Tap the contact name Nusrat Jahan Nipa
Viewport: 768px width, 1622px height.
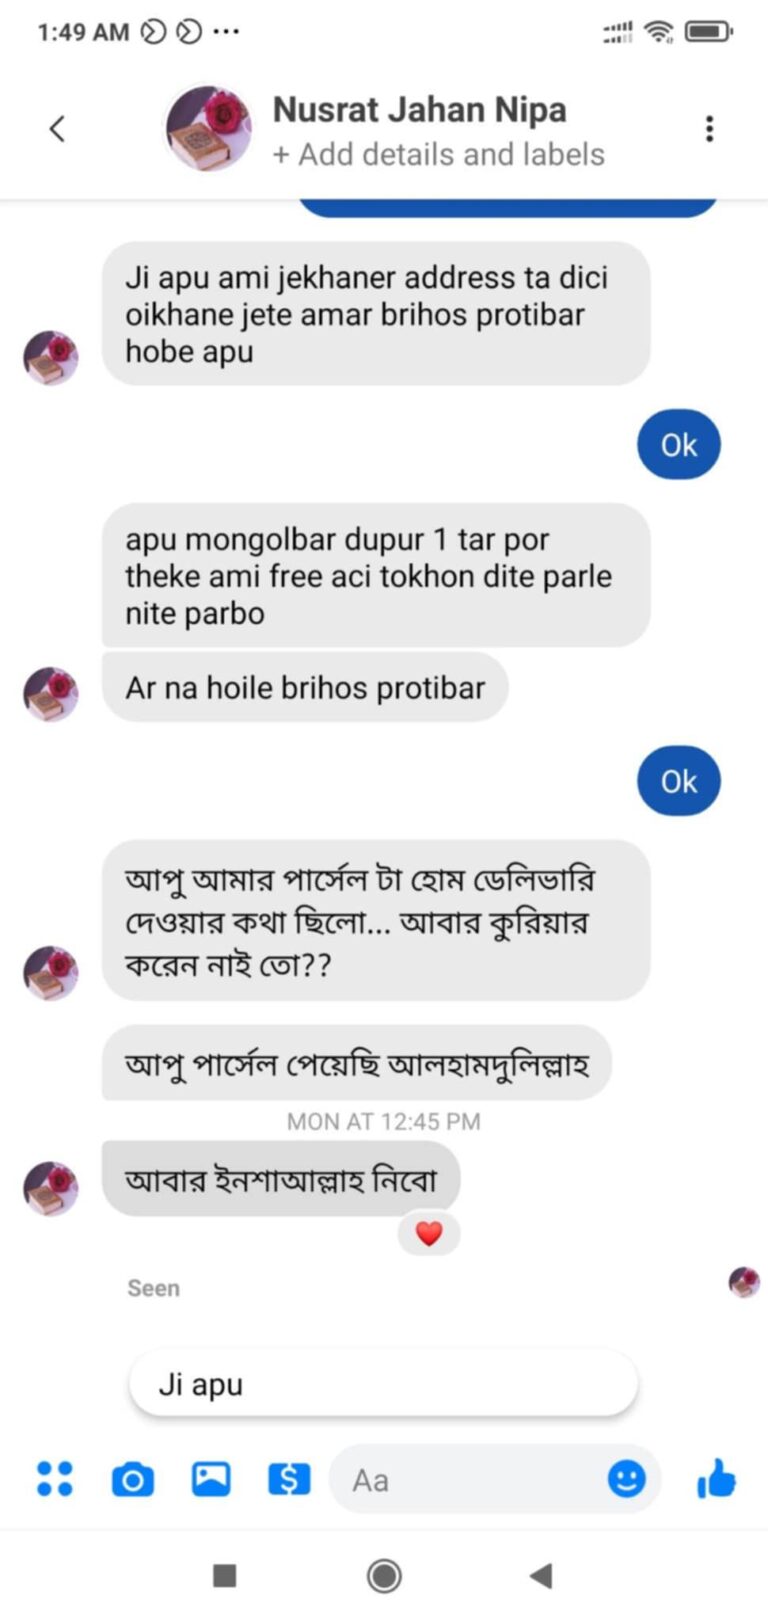click(x=419, y=109)
